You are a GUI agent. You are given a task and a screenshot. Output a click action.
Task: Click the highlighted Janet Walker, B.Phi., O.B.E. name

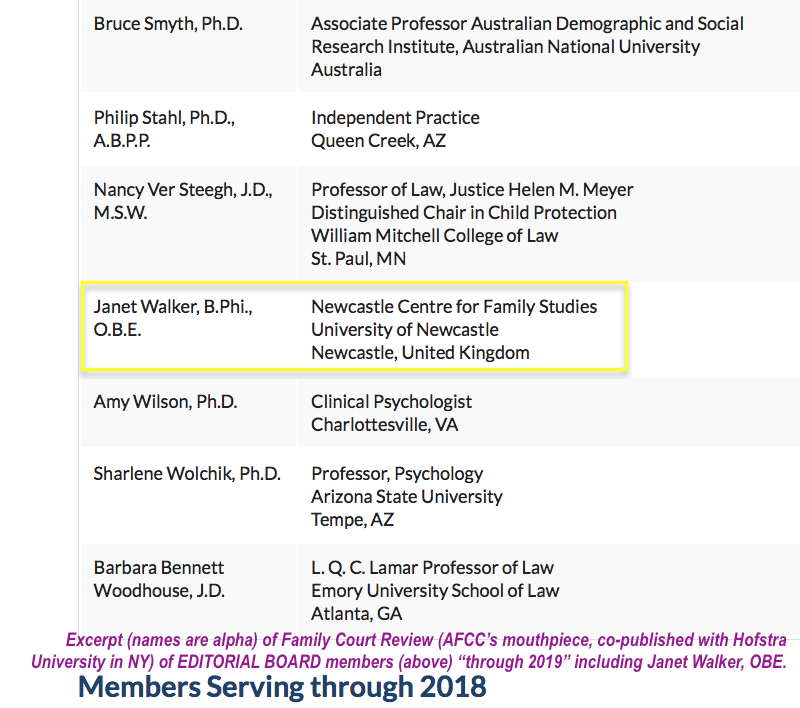coord(172,318)
